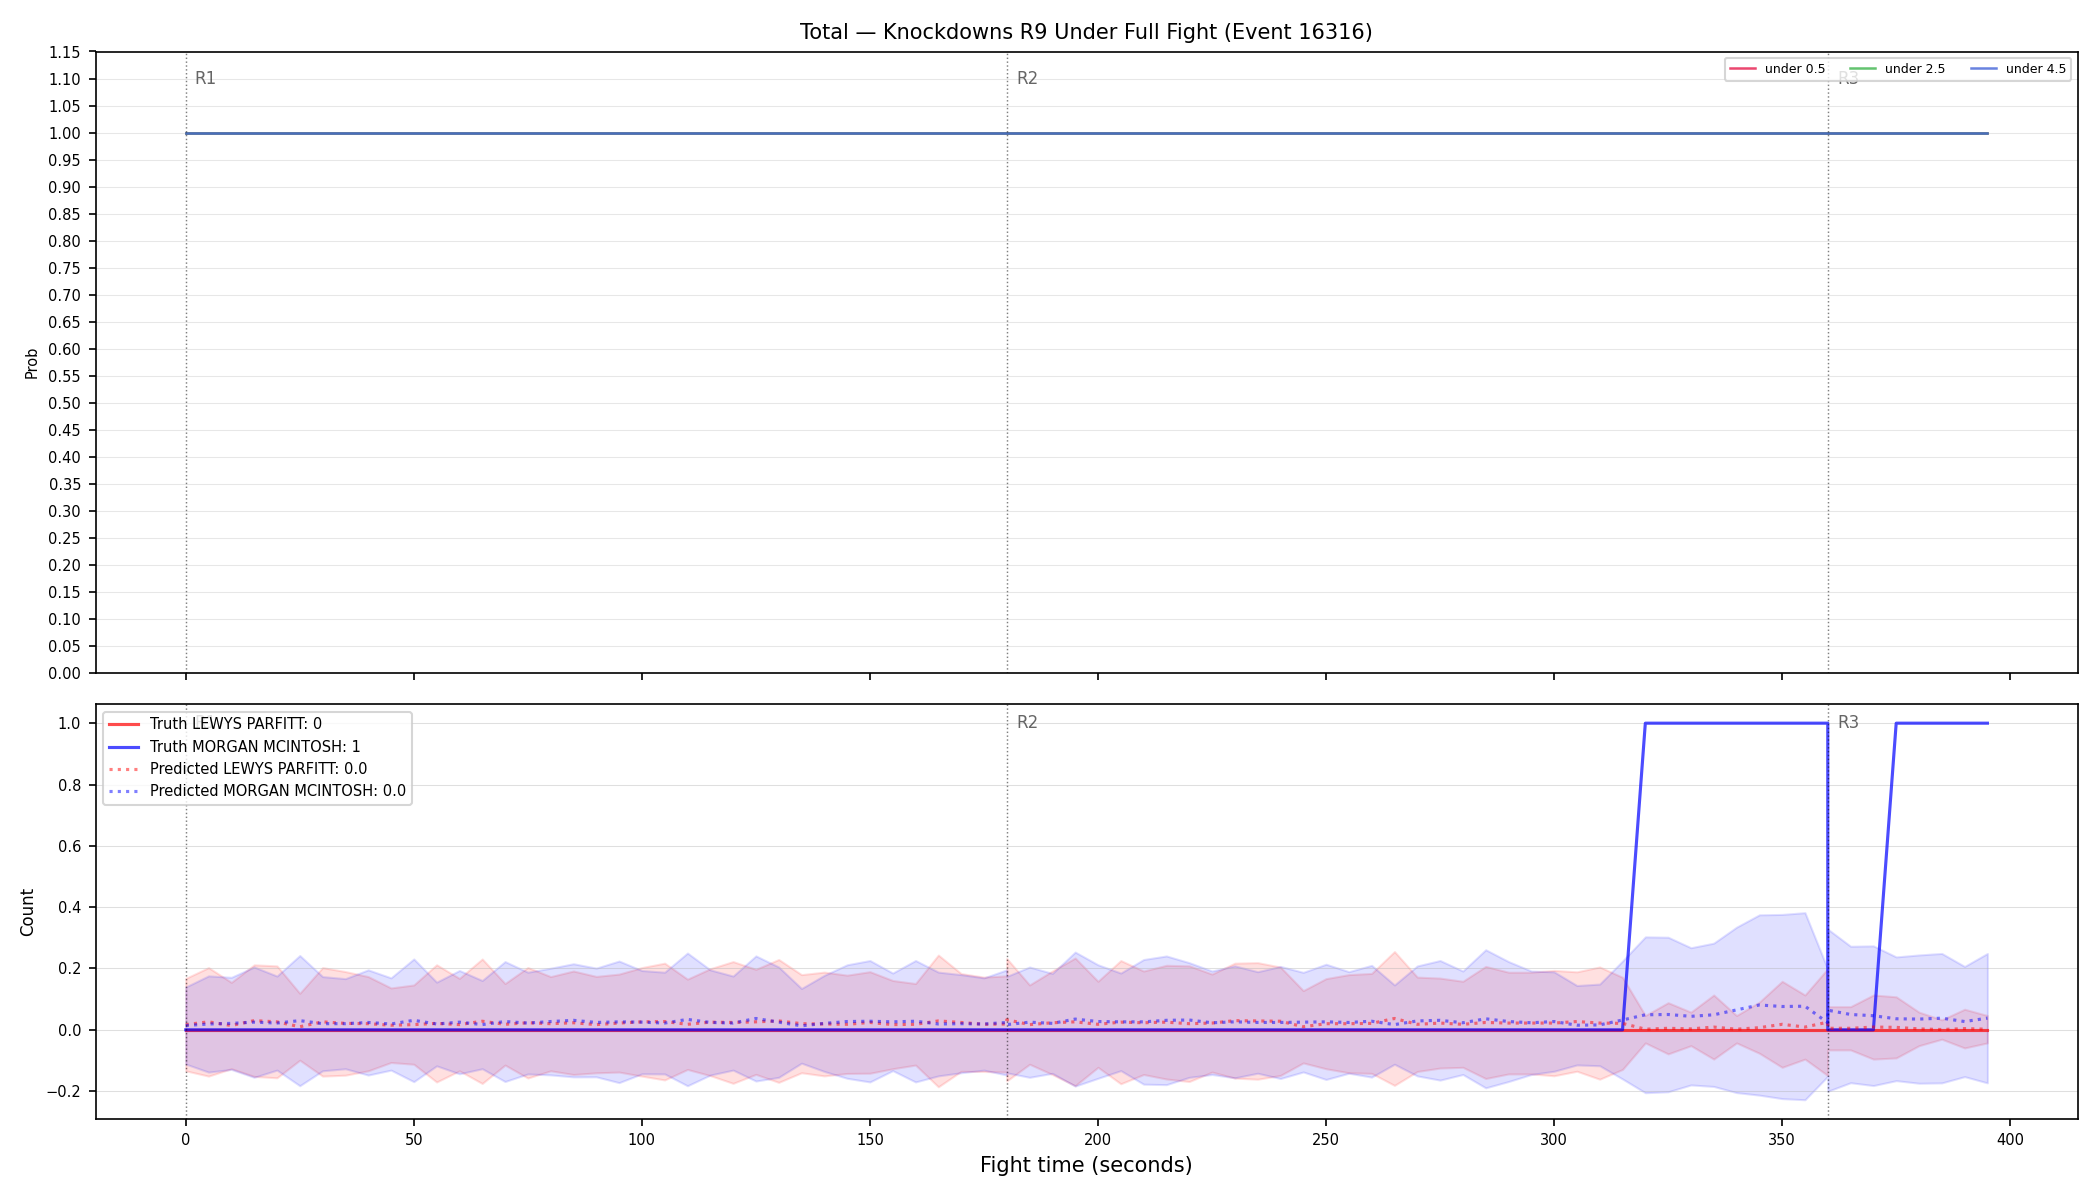2100x1200 pixels.
Task: Click the R2 label in the probability plot
Action: click(x=1027, y=78)
